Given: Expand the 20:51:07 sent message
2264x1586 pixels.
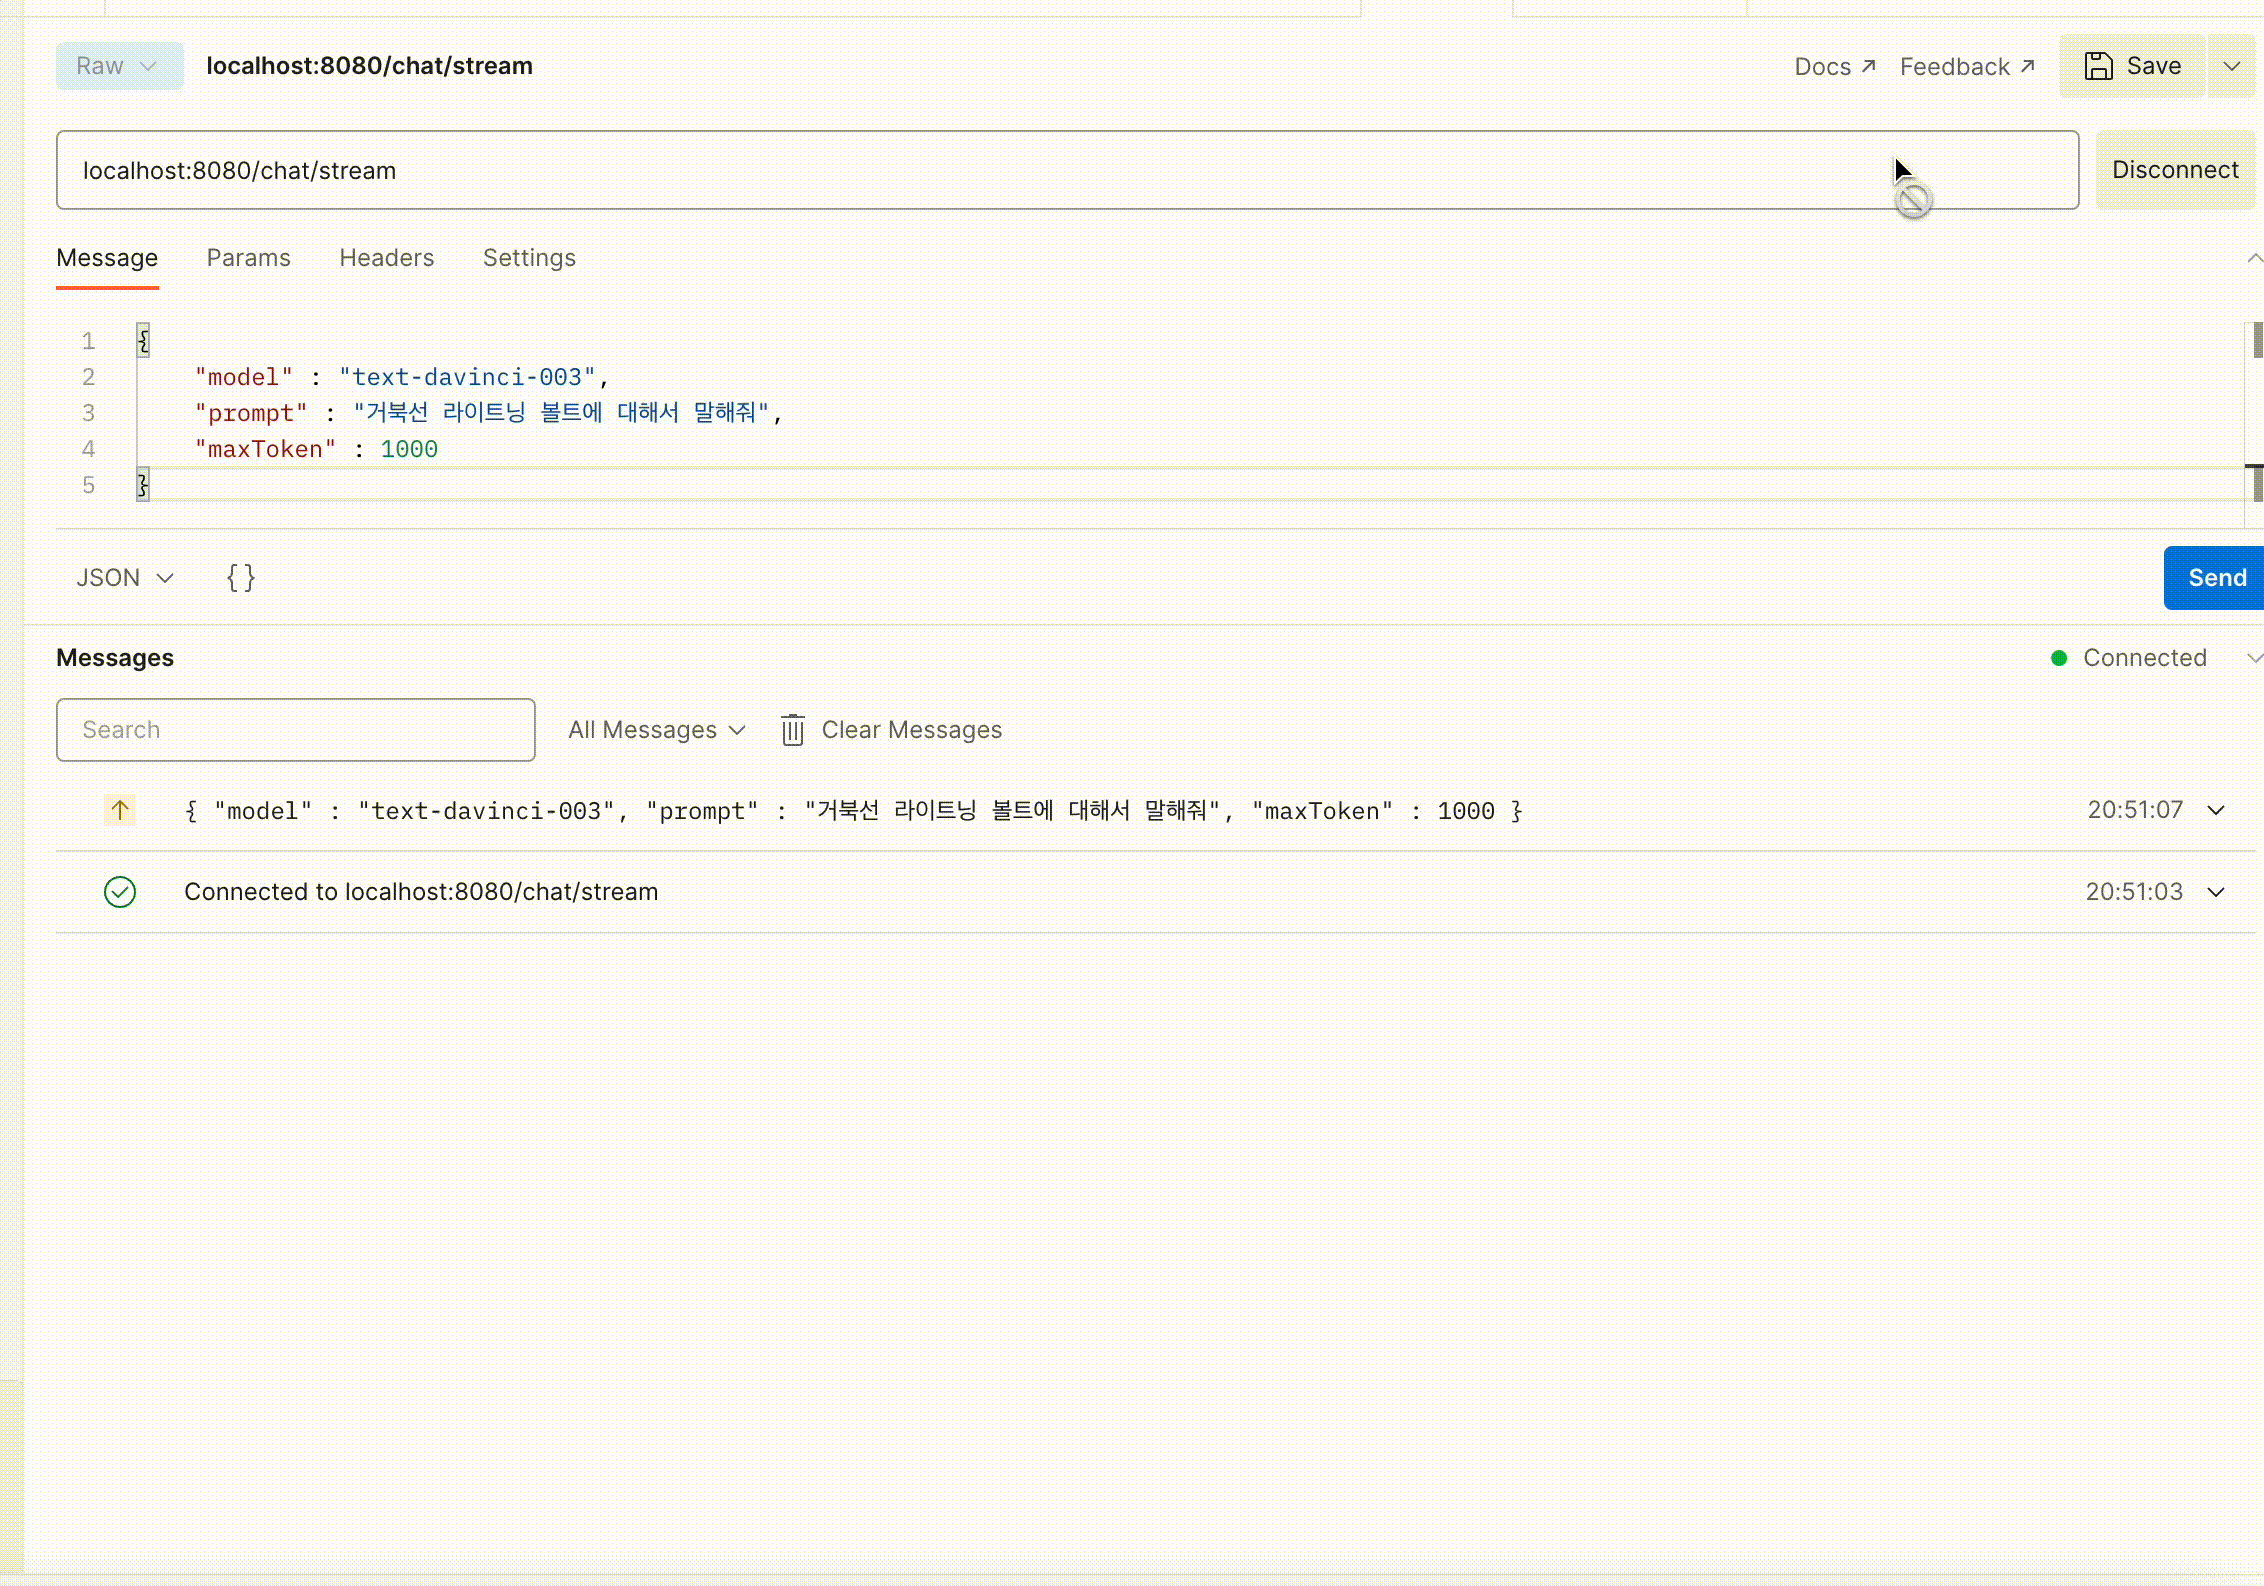Looking at the screenshot, I should tap(2216, 810).
